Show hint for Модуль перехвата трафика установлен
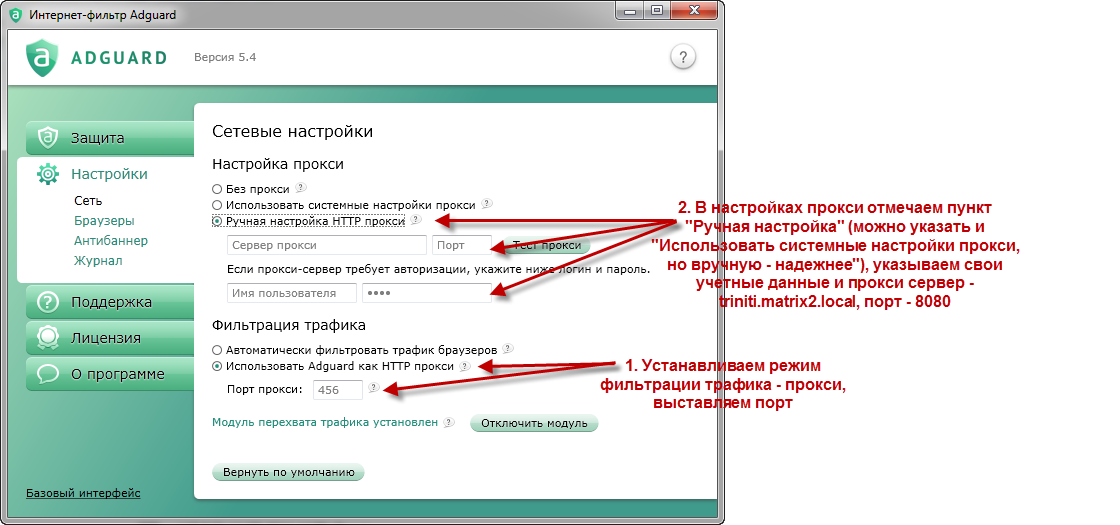The width and height of the screenshot is (1120, 525). pyautogui.click(x=449, y=422)
